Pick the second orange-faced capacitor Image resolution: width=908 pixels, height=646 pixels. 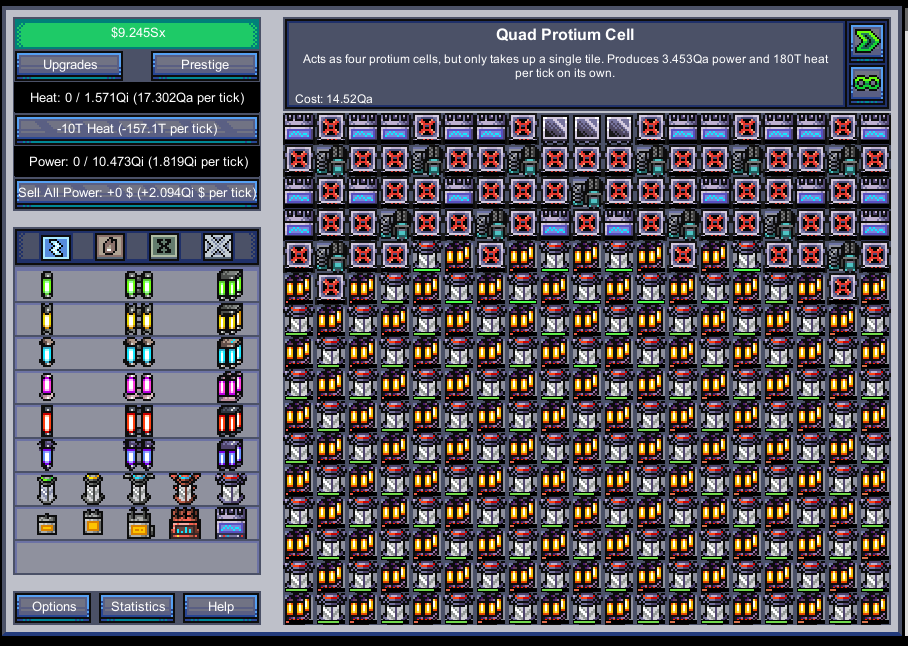(x=93, y=523)
